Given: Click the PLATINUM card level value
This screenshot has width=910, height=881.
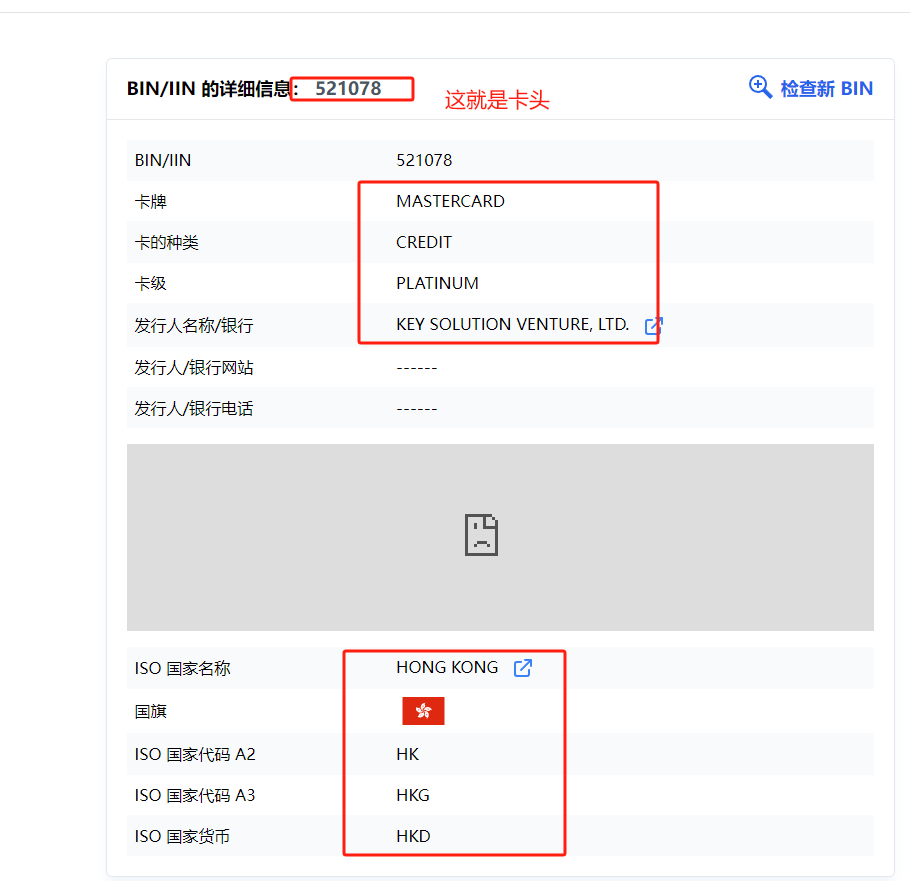Looking at the screenshot, I should [x=437, y=283].
